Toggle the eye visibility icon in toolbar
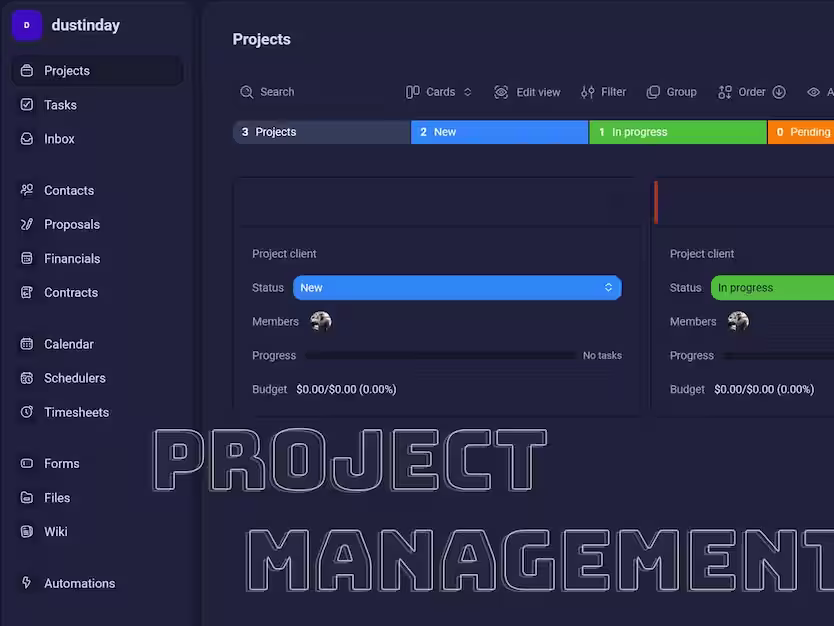Viewport: 834px width, 626px height. coord(813,92)
